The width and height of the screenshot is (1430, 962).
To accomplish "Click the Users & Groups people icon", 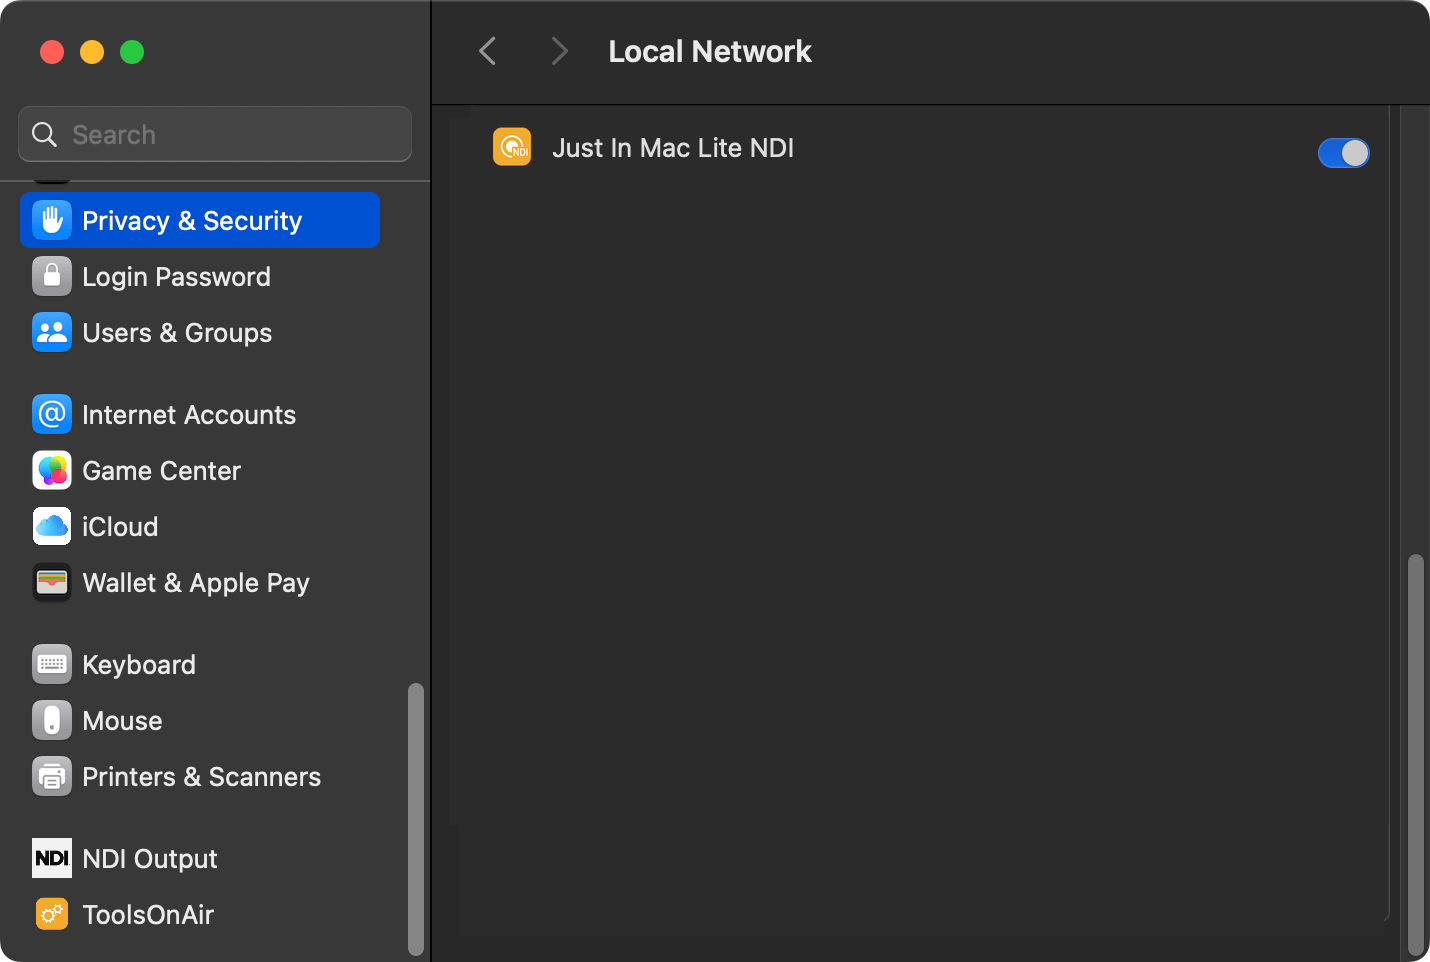I will (x=52, y=332).
